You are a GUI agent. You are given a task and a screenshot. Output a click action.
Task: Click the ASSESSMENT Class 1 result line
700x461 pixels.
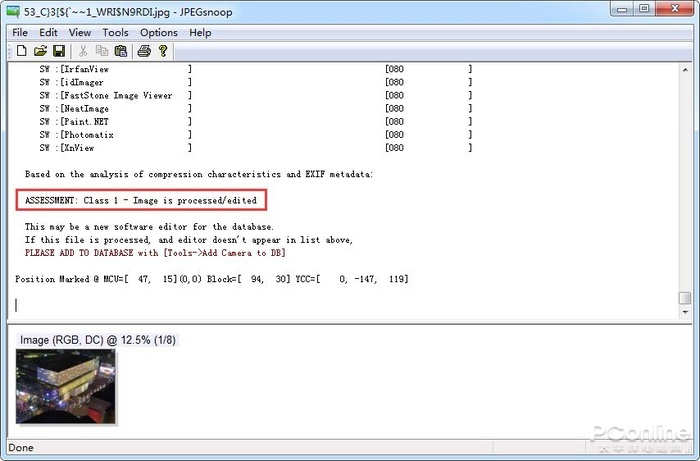[140, 201]
